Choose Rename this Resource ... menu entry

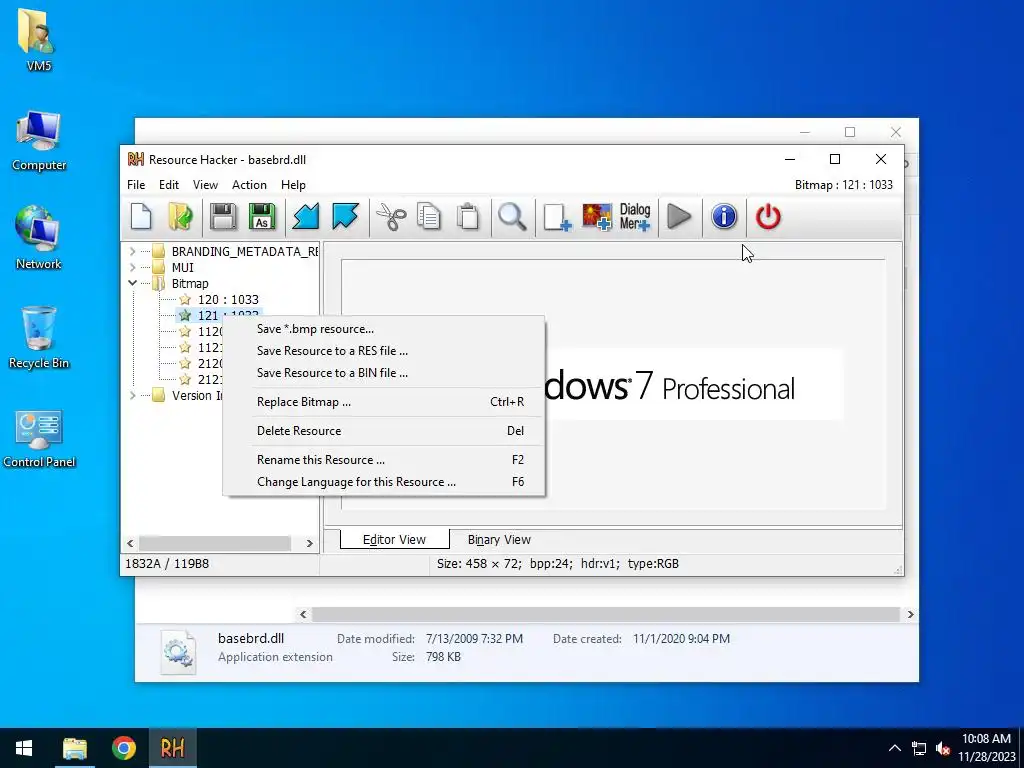point(384,460)
